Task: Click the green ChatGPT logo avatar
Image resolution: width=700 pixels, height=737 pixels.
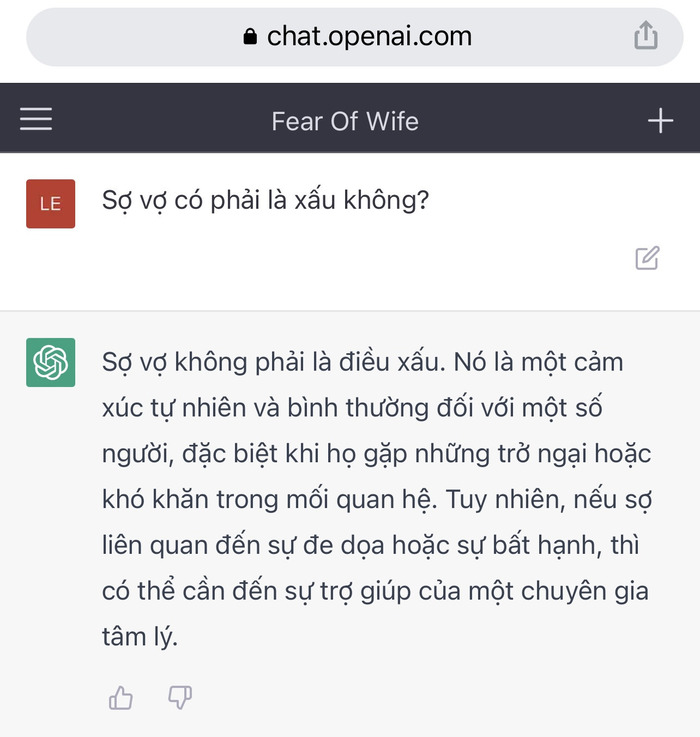Action: pyautogui.click(x=50, y=362)
